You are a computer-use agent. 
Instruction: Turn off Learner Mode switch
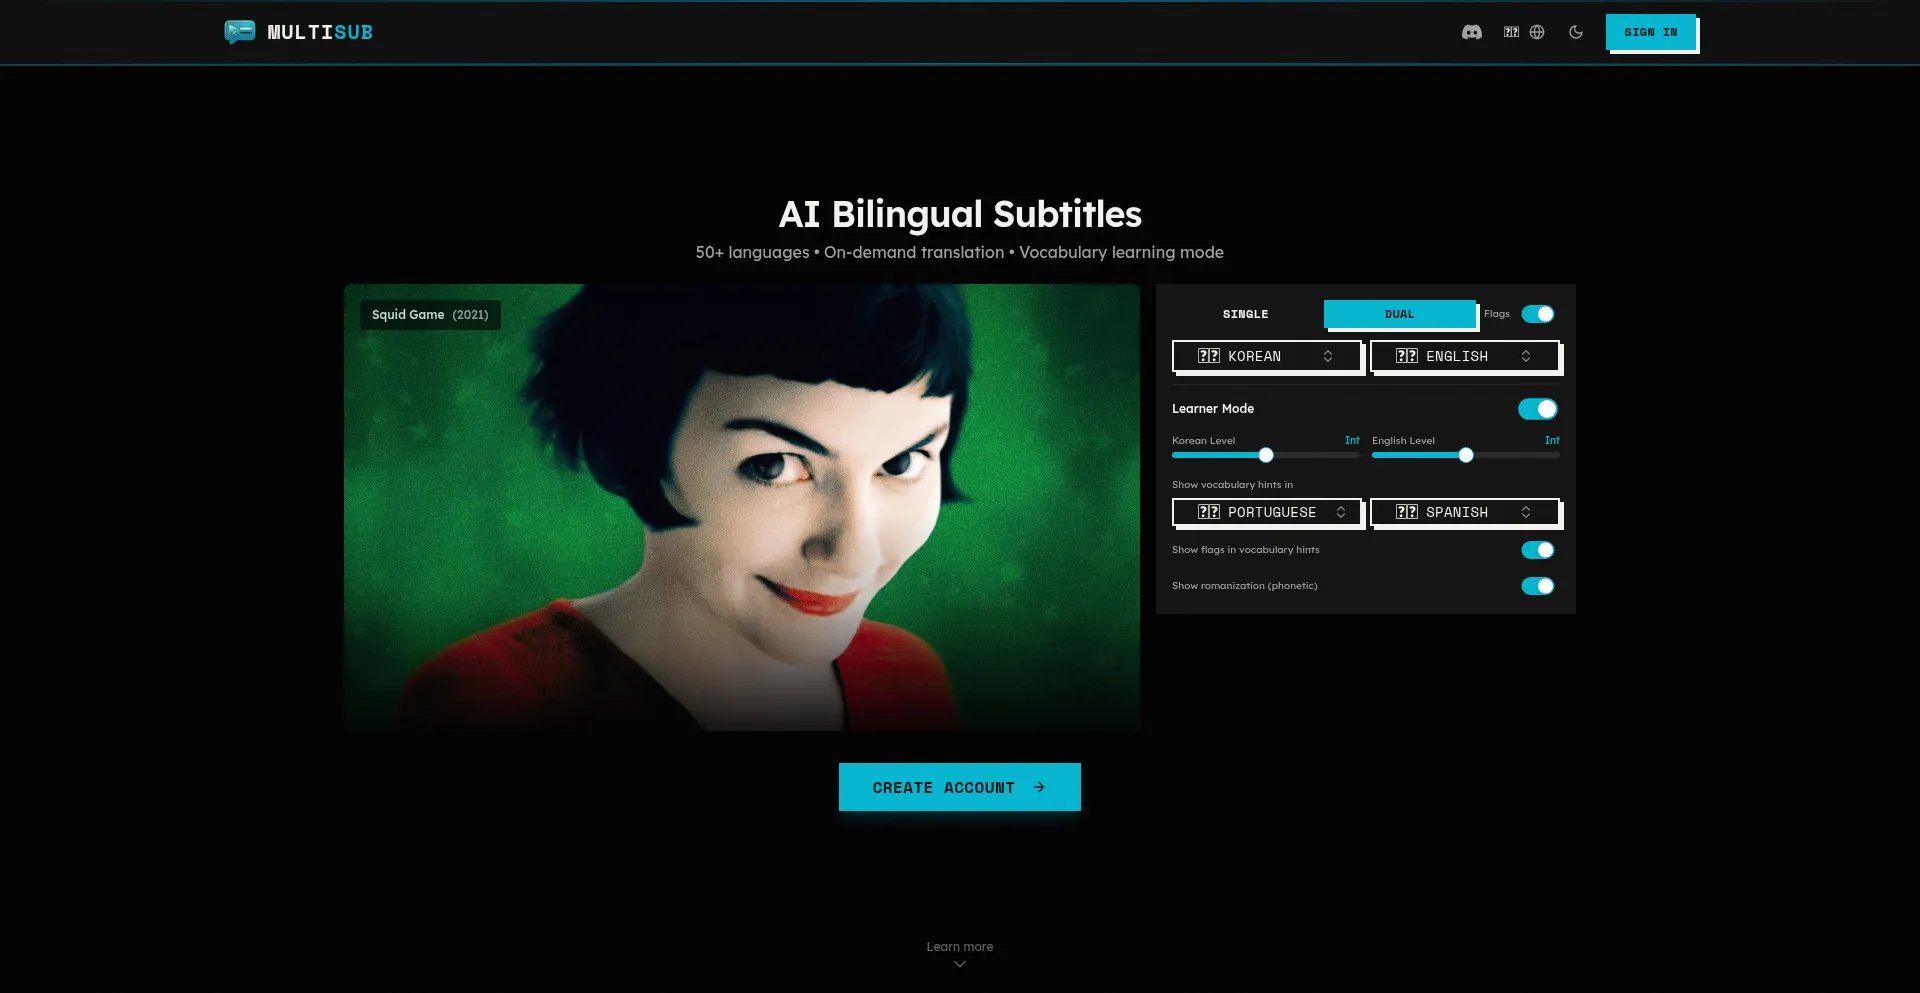[x=1537, y=409]
